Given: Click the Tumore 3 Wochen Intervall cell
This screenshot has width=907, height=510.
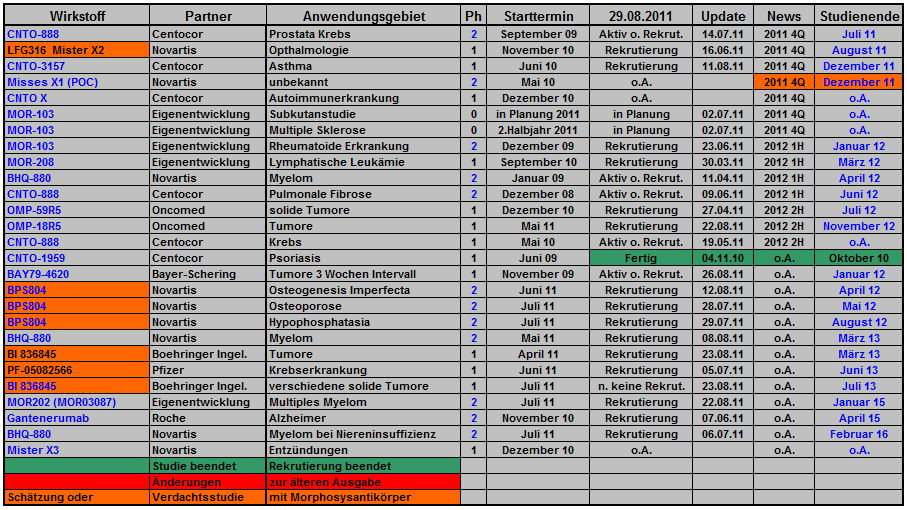Looking at the screenshot, I should click(364, 275).
